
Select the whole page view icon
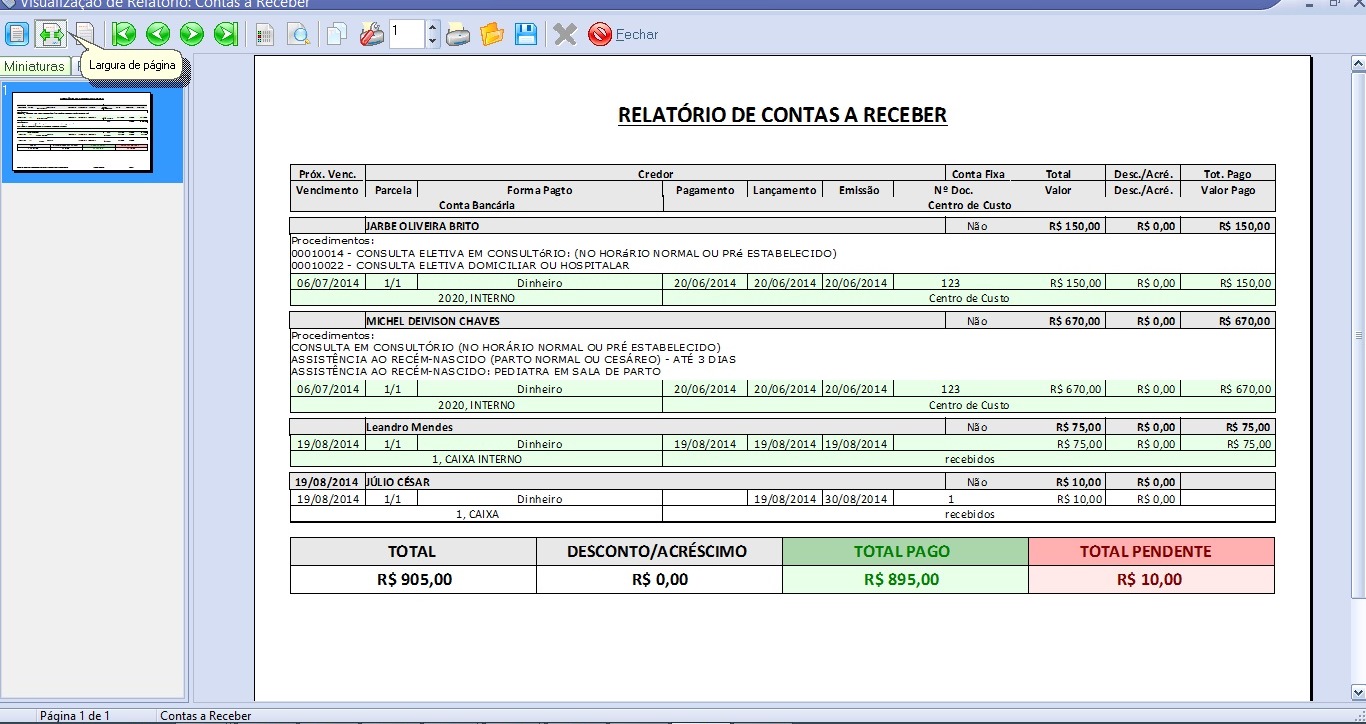click(x=17, y=34)
